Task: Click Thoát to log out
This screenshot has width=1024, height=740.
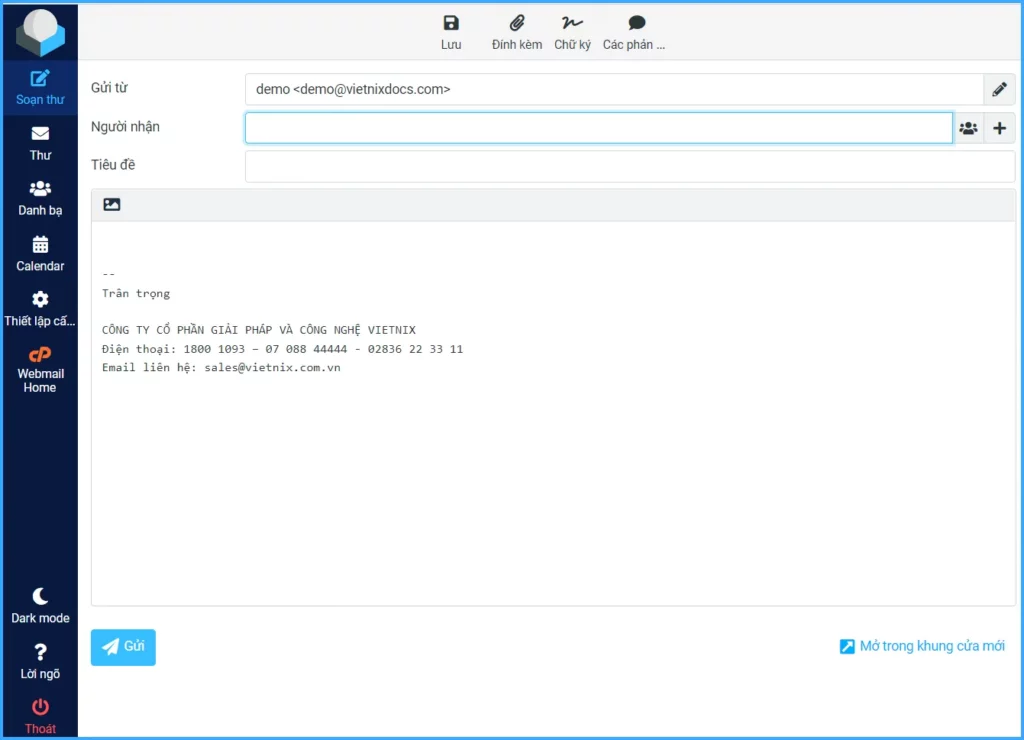Action: point(40,716)
